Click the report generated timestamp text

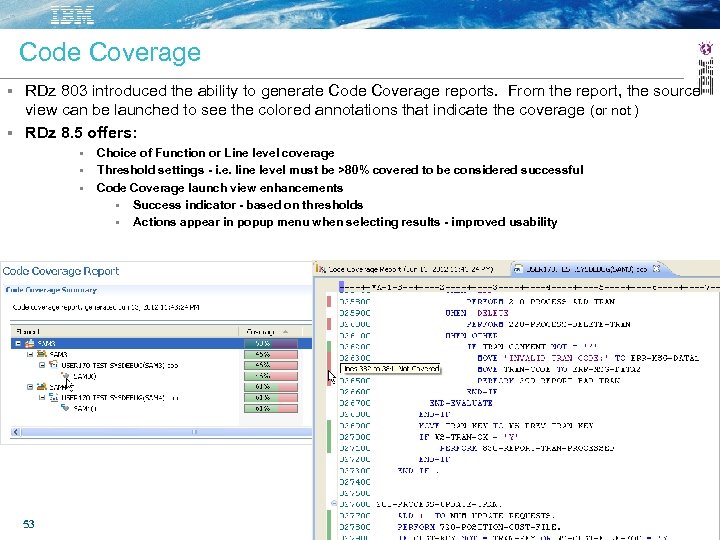point(106,307)
